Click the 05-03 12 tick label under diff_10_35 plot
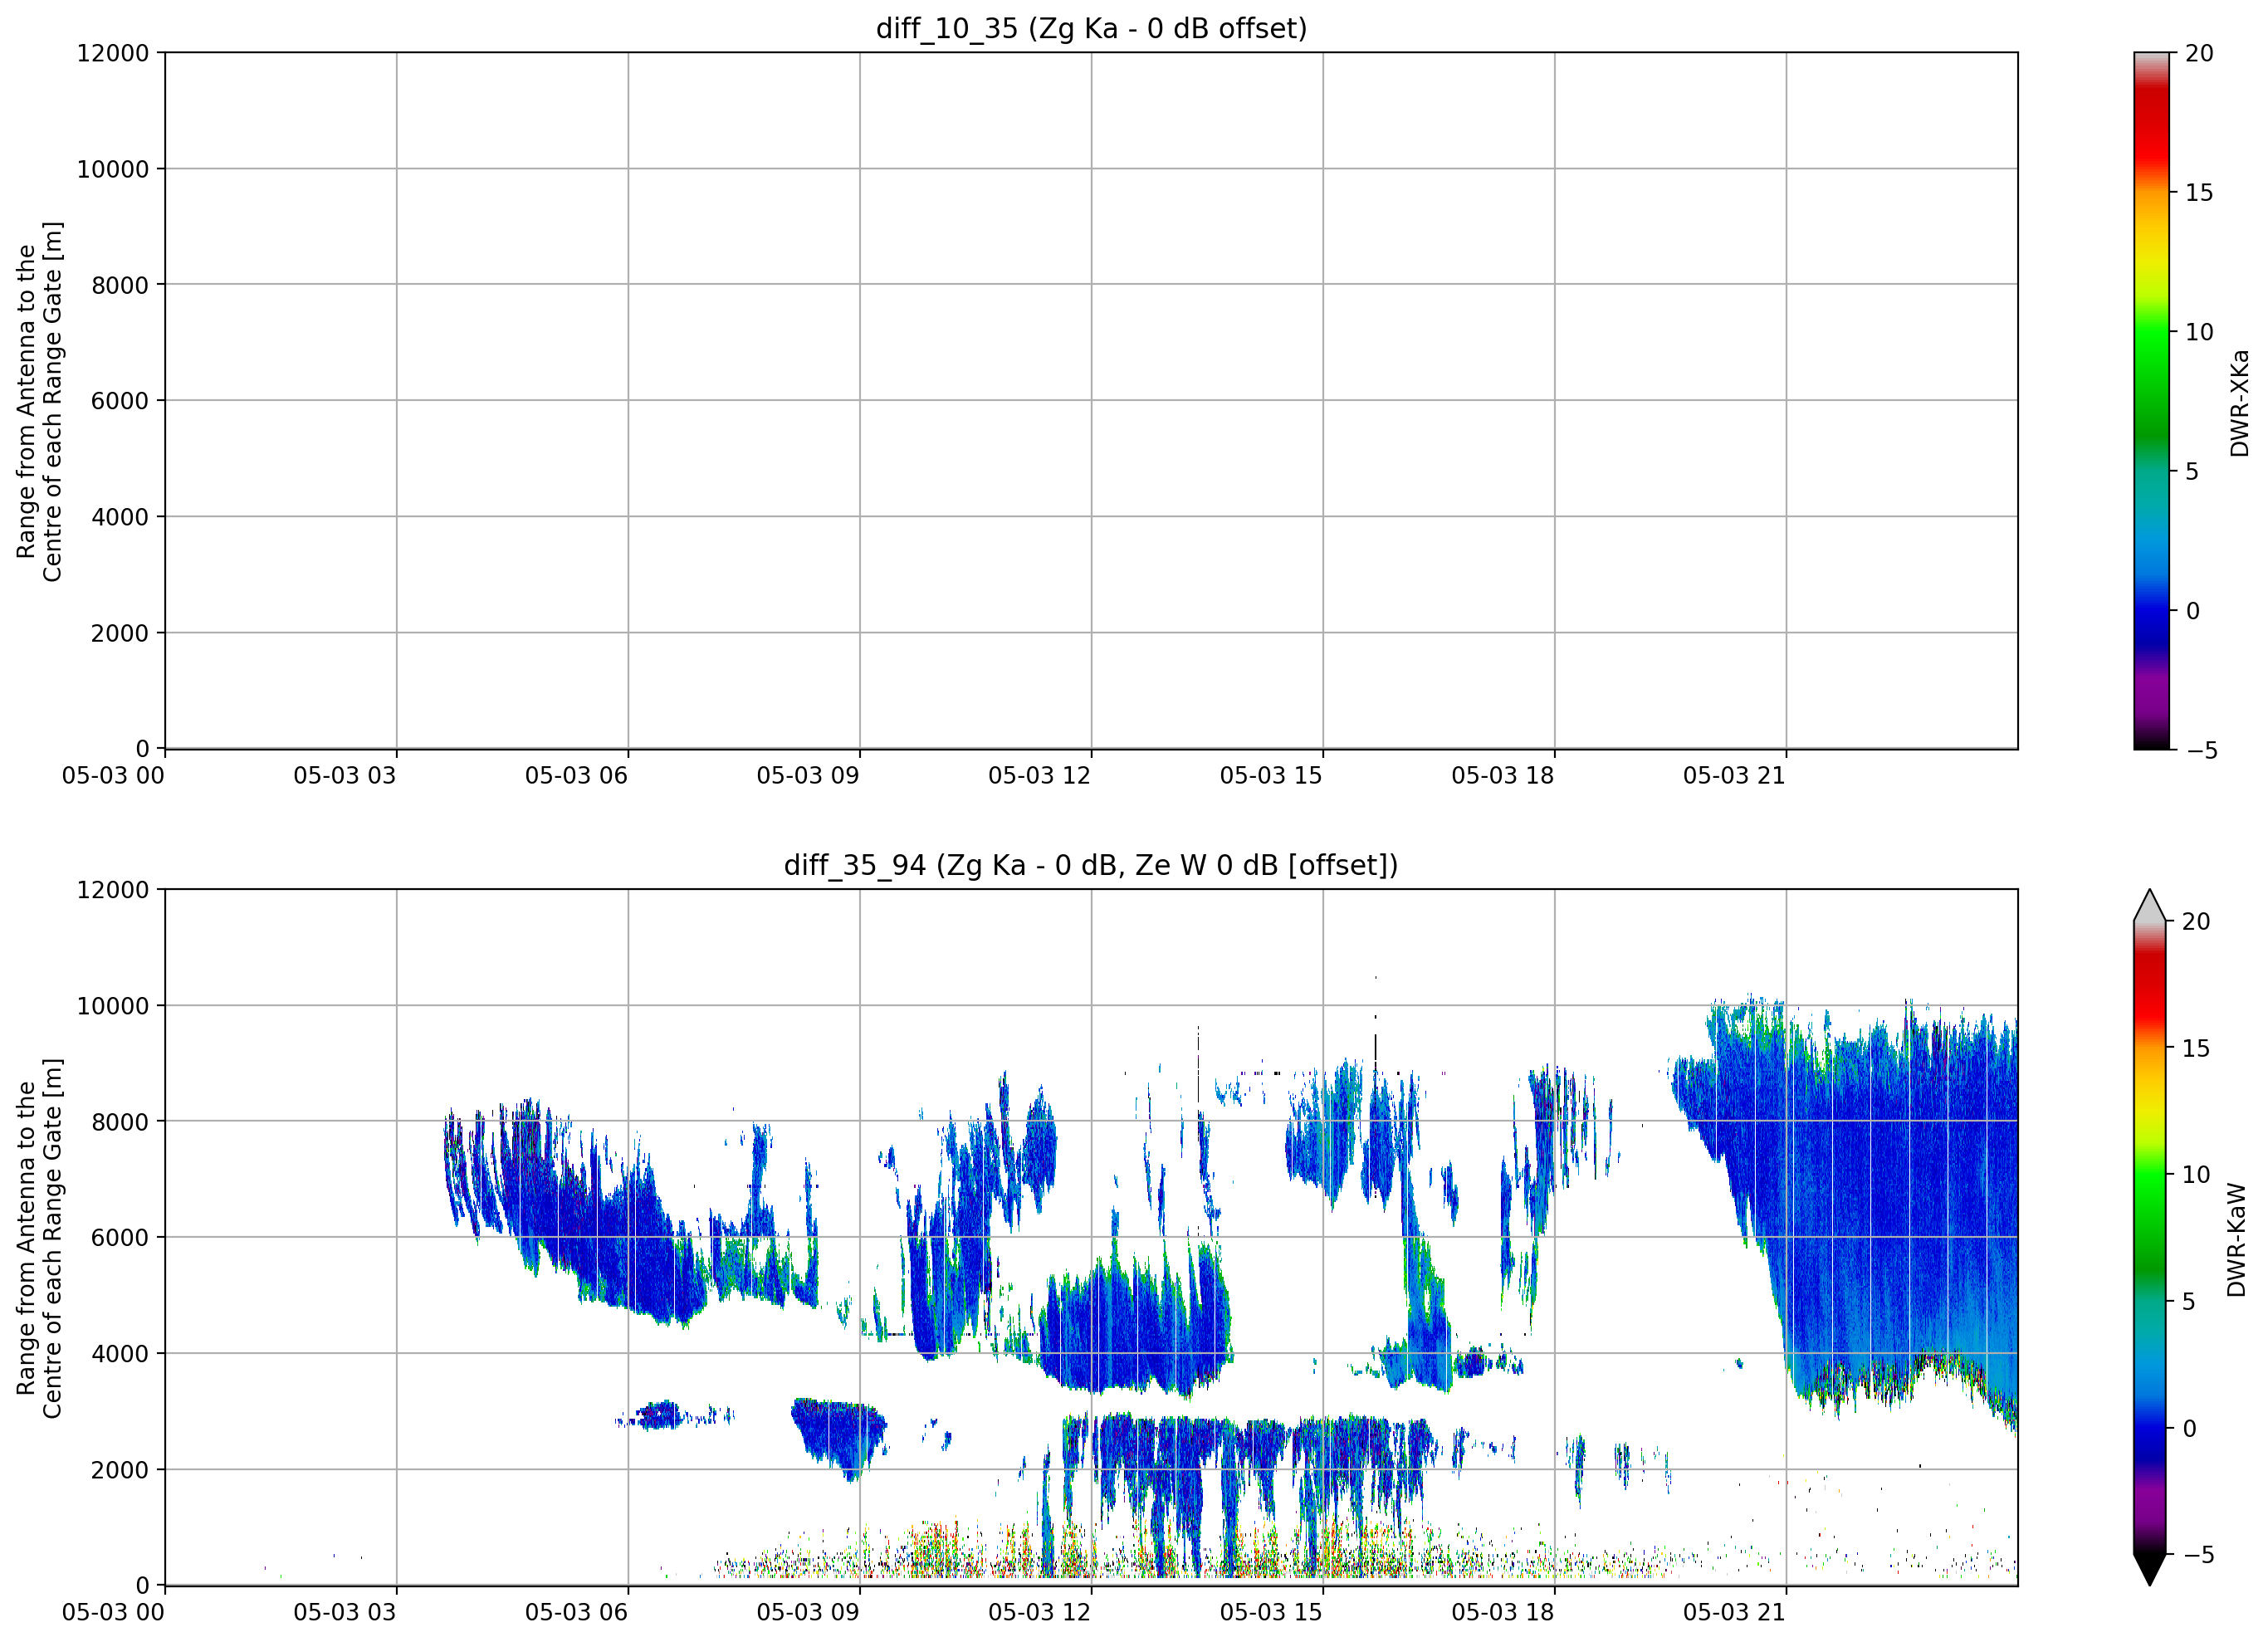Viewport: 2268px width, 1642px height. point(1039,776)
